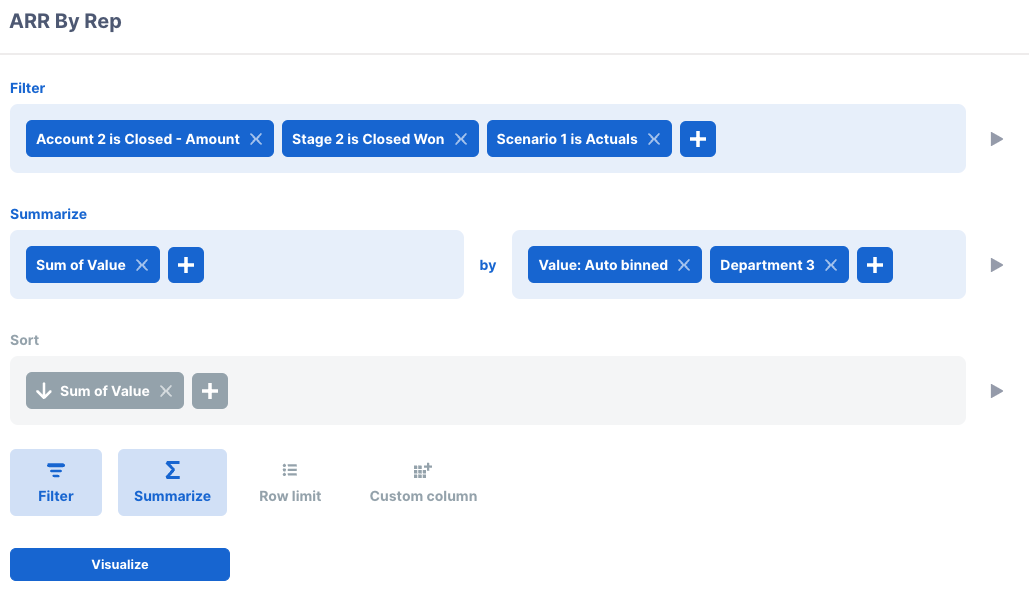Image resolution: width=1029 pixels, height=594 pixels.
Task: Remove the Value: Auto binned grouping
Action: (684, 264)
